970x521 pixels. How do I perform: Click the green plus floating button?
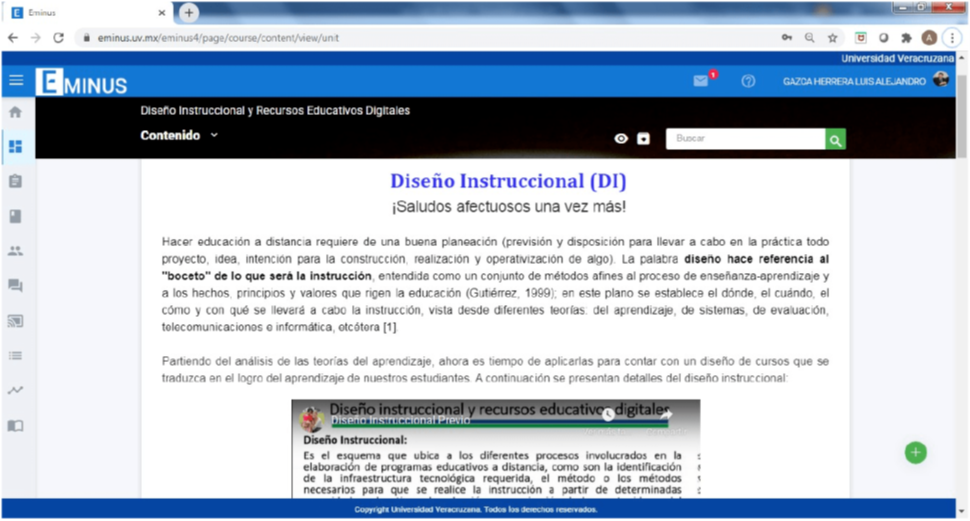915,453
